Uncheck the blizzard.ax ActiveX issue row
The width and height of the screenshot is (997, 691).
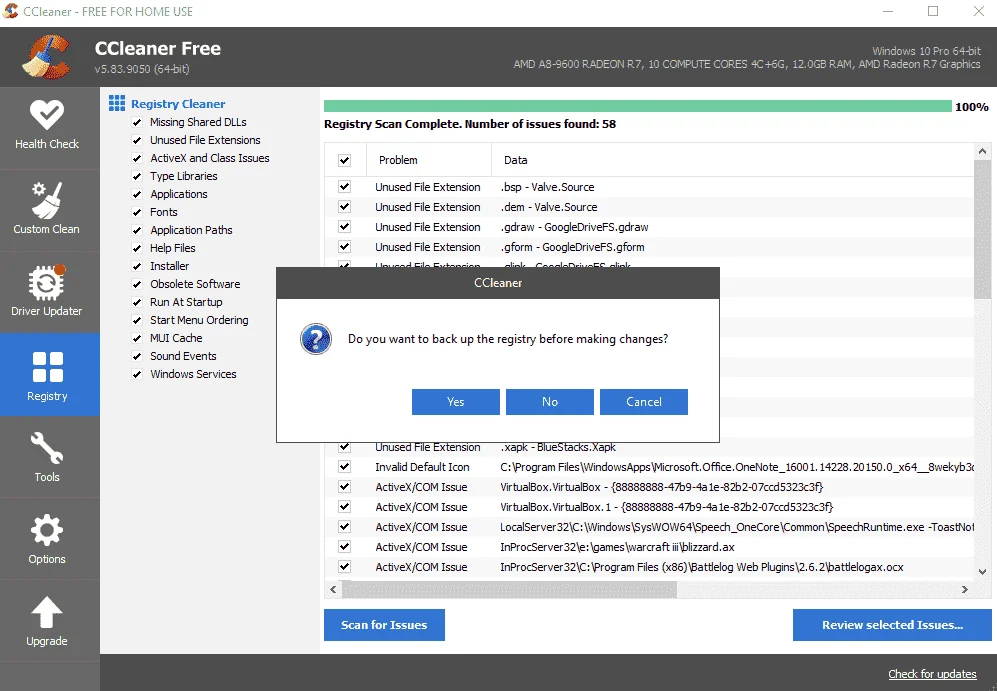[x=345, y=547]
